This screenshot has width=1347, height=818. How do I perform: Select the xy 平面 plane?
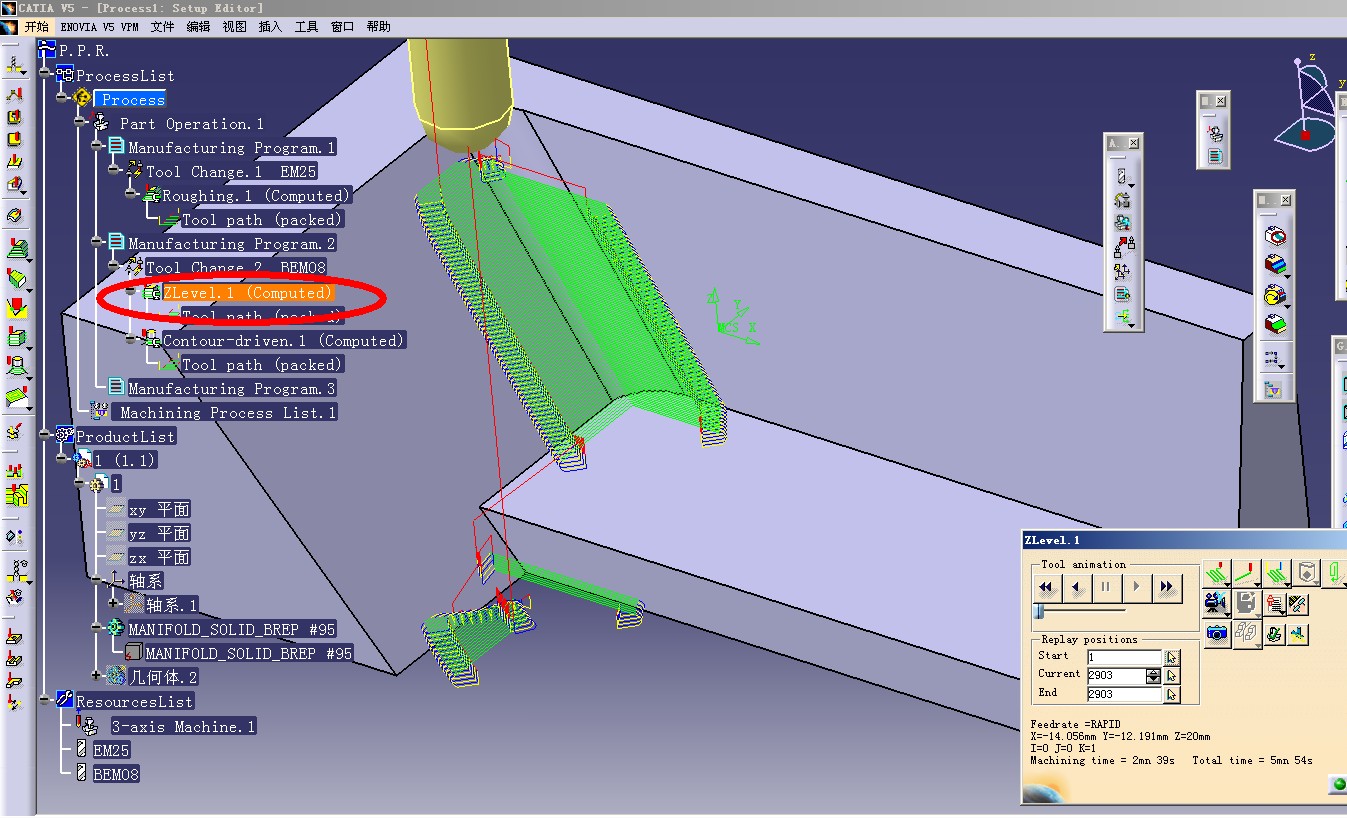159,509
